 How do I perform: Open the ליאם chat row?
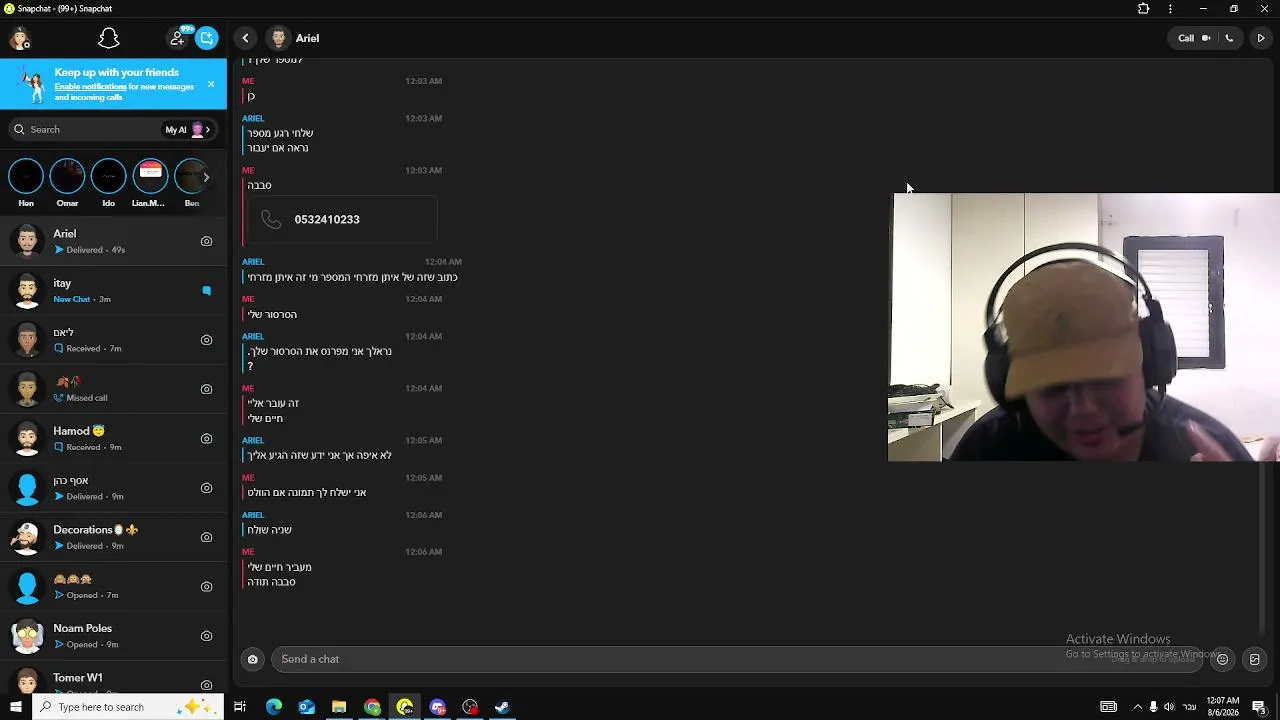(113, 340)
